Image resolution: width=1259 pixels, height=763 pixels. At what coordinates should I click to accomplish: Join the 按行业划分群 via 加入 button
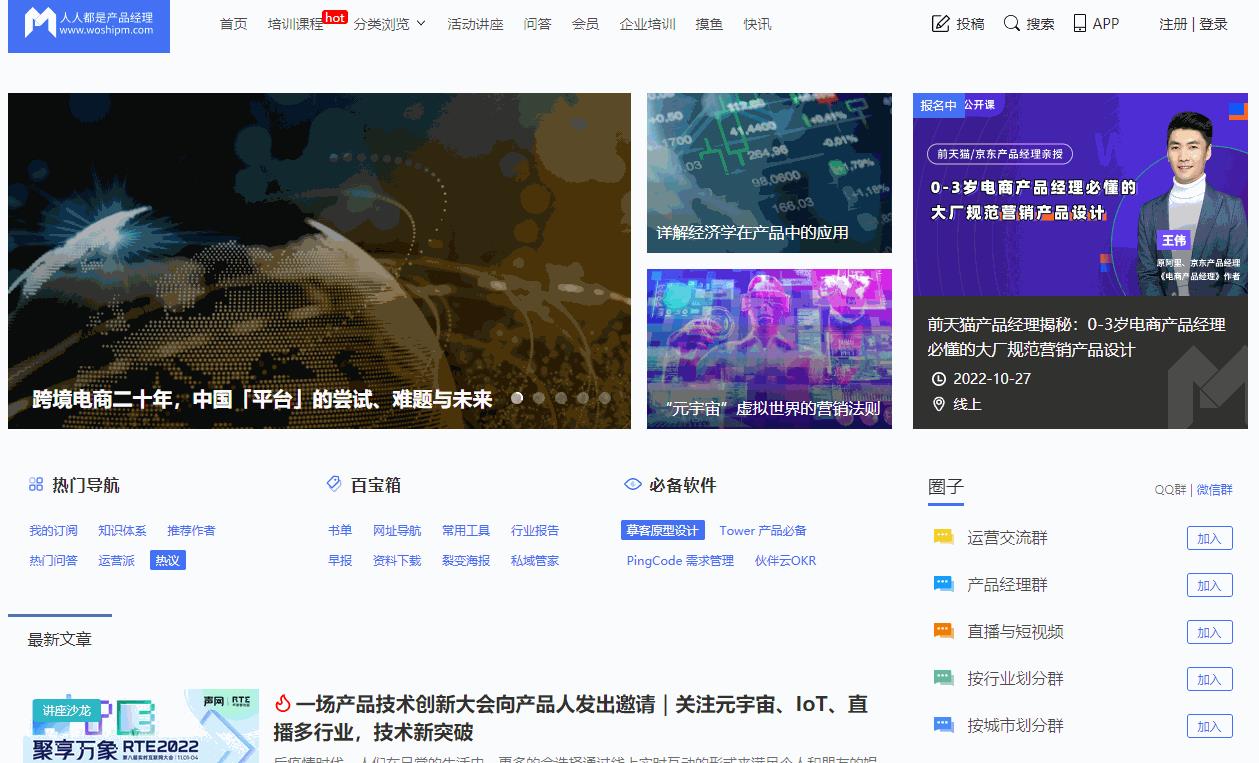[x=1209, y=679]
